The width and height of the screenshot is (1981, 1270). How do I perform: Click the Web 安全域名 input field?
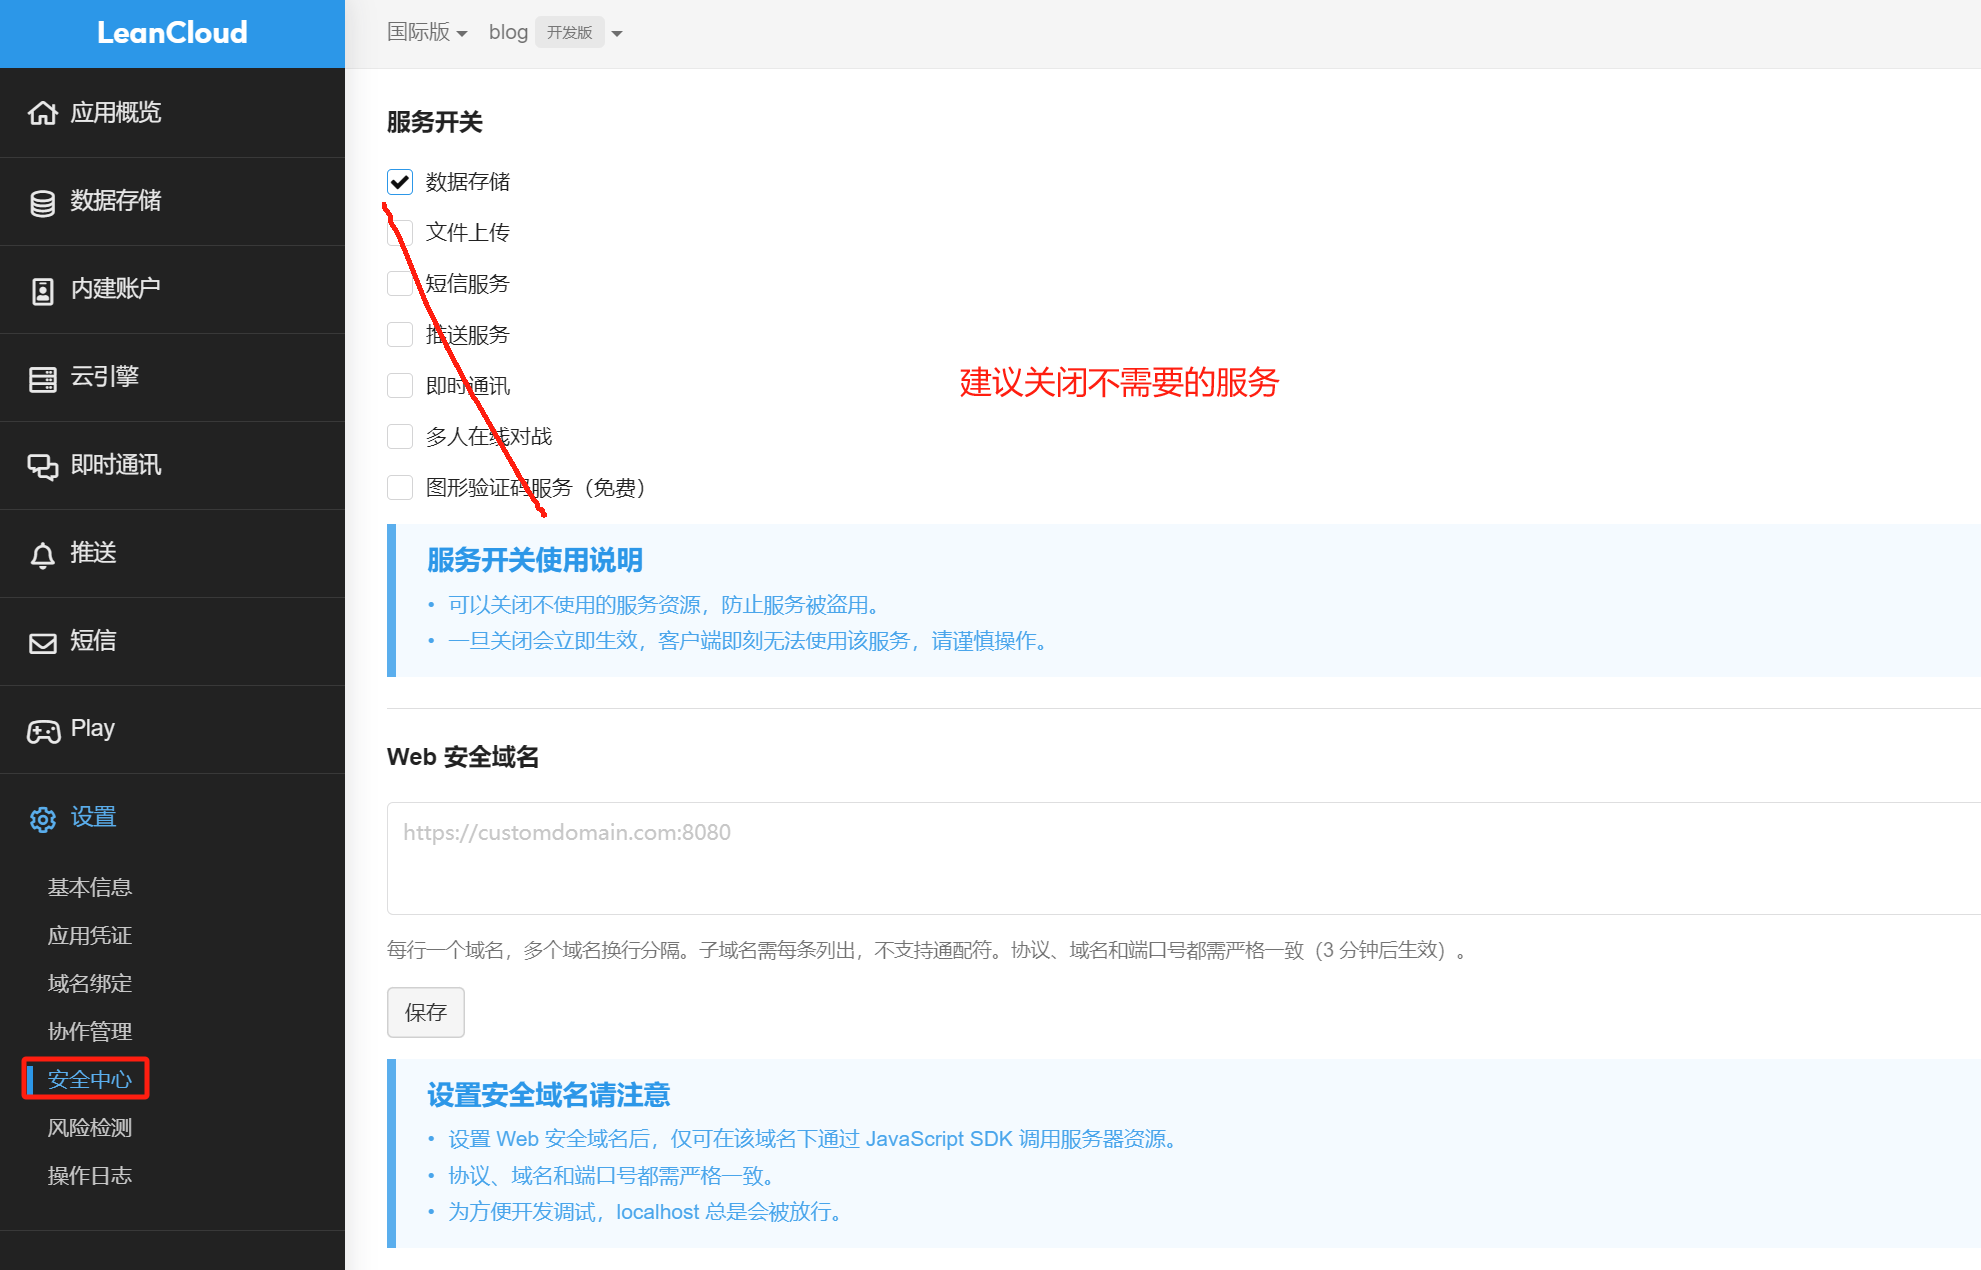(900, 858)
